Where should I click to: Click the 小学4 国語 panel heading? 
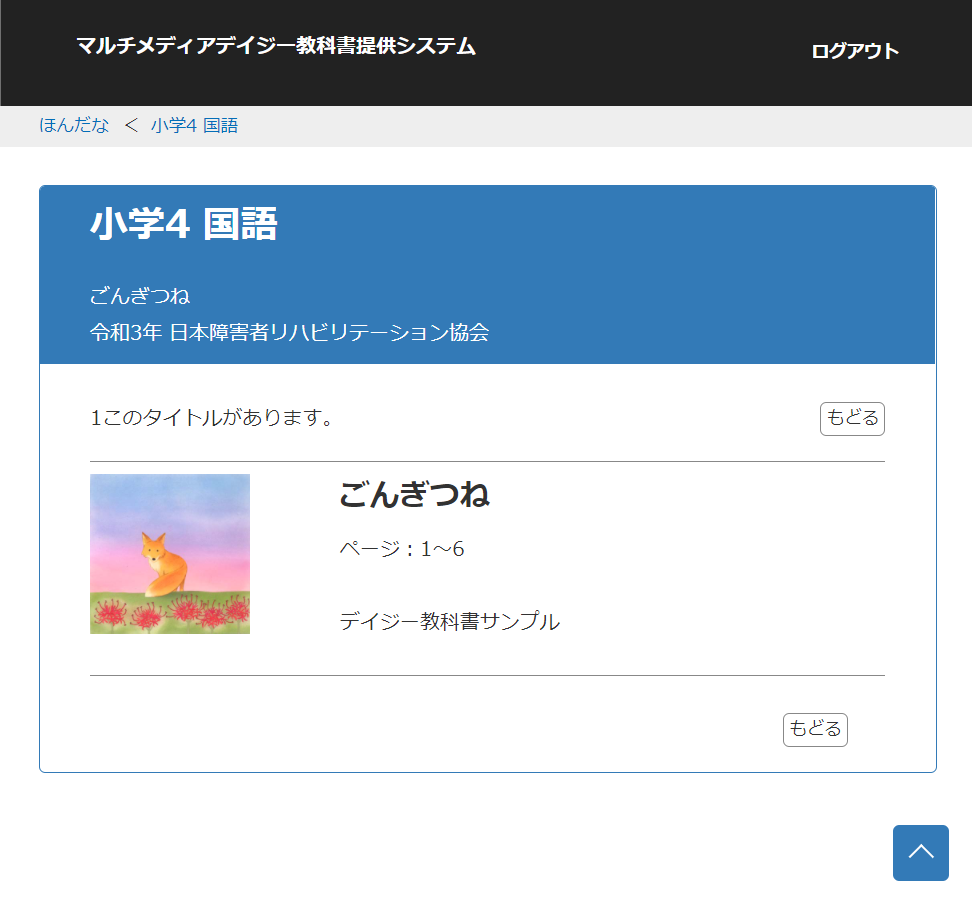pyautogui.click(x=183, y=224)
